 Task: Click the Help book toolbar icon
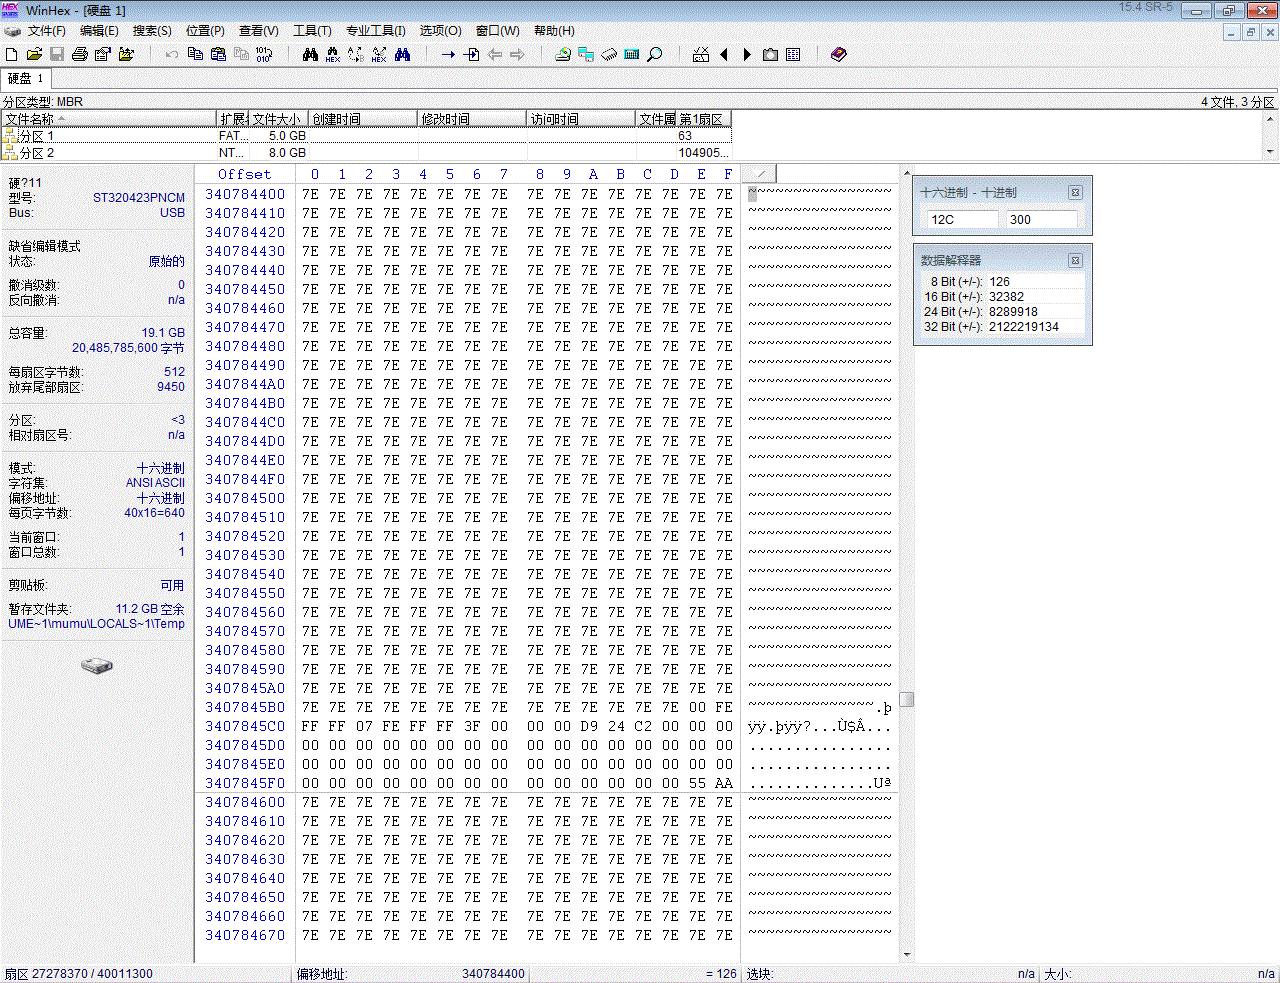pyautogui.click(x=839, y=54)
